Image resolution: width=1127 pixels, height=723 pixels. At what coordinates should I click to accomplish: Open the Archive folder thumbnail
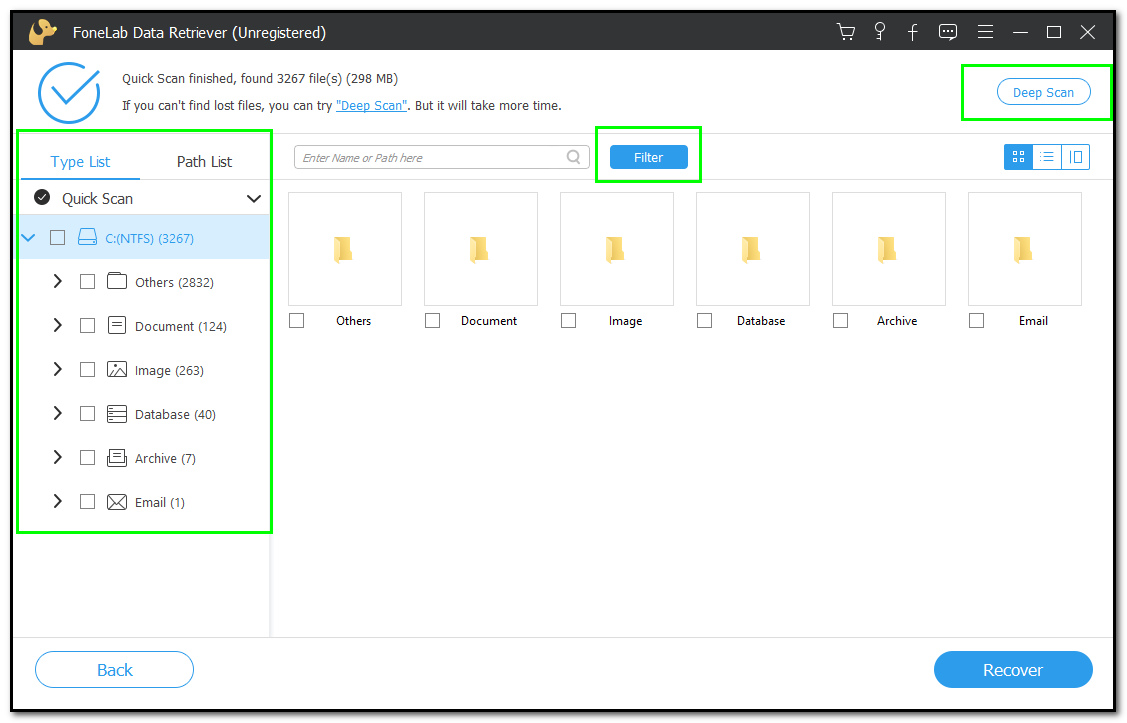click(x=888, y=249)
